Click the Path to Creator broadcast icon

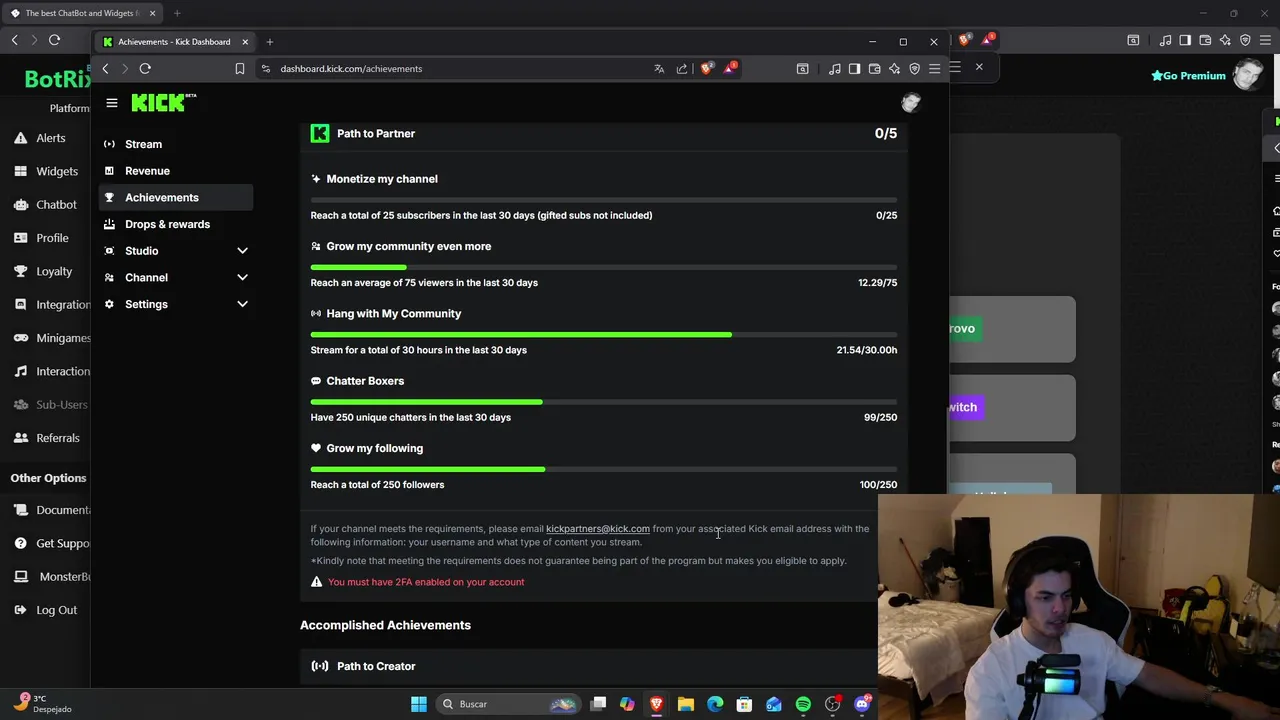coord(320,666)
